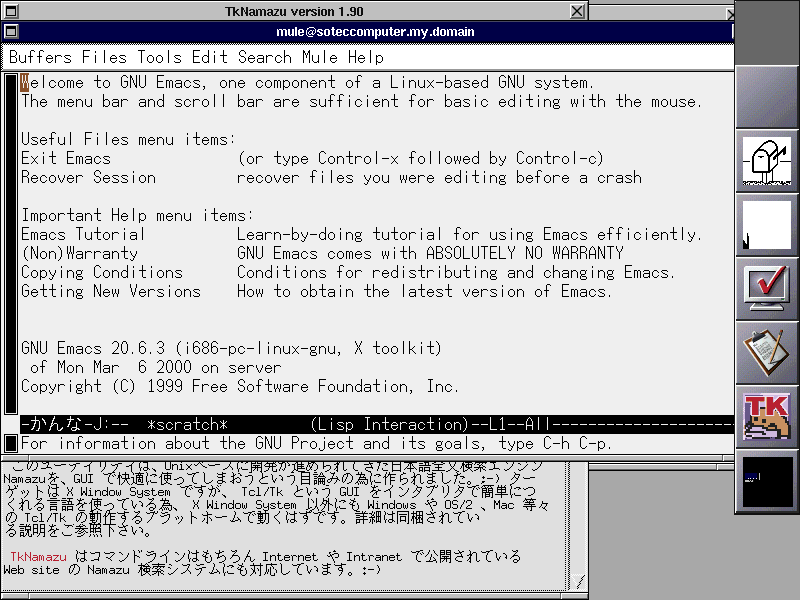The width and height of the screenshot is (800, 600).
Task: Open the Help menu
Action: [365, 57]
